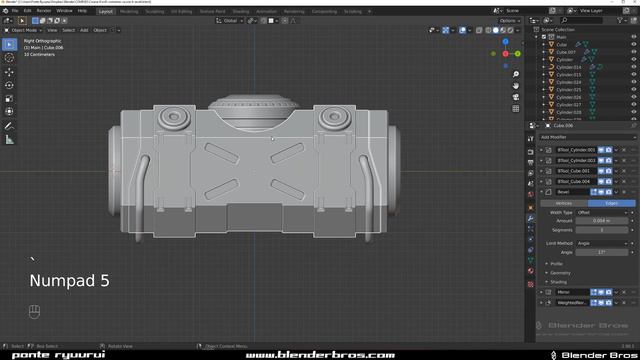Open the Modifier wrench properties tab
640x360 pixels.
pos(531,218)
